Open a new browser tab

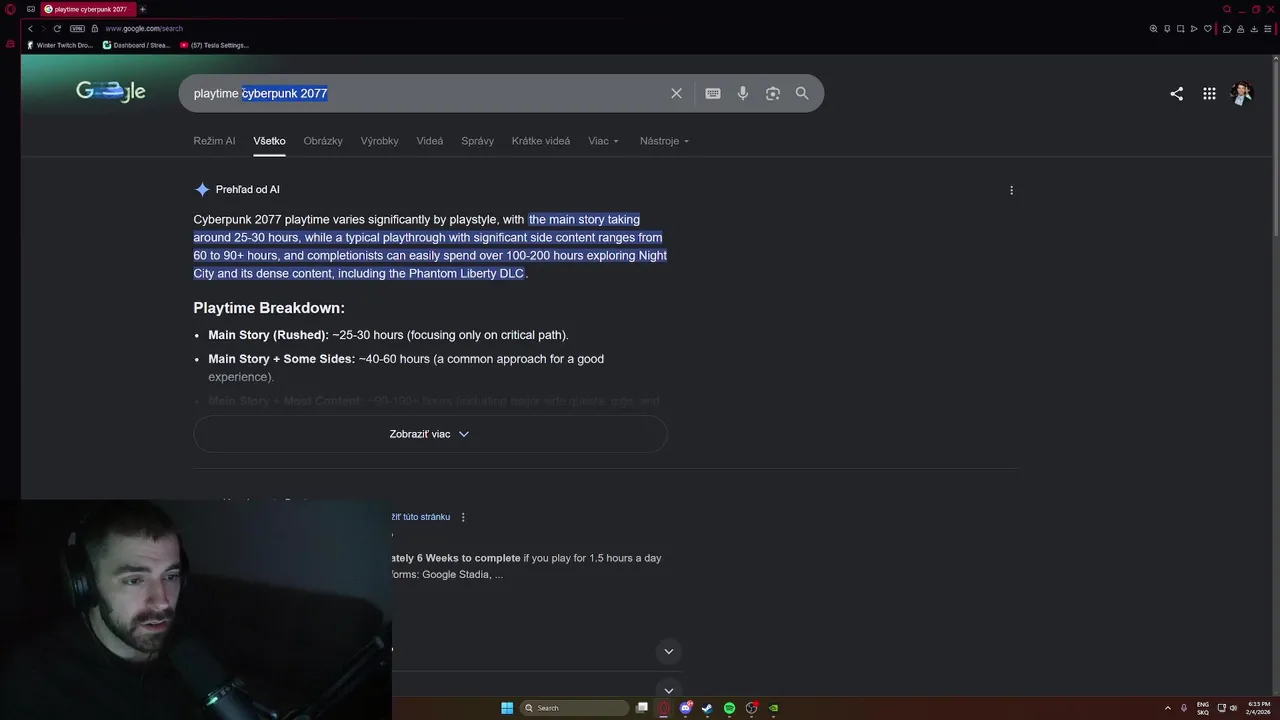142,9
